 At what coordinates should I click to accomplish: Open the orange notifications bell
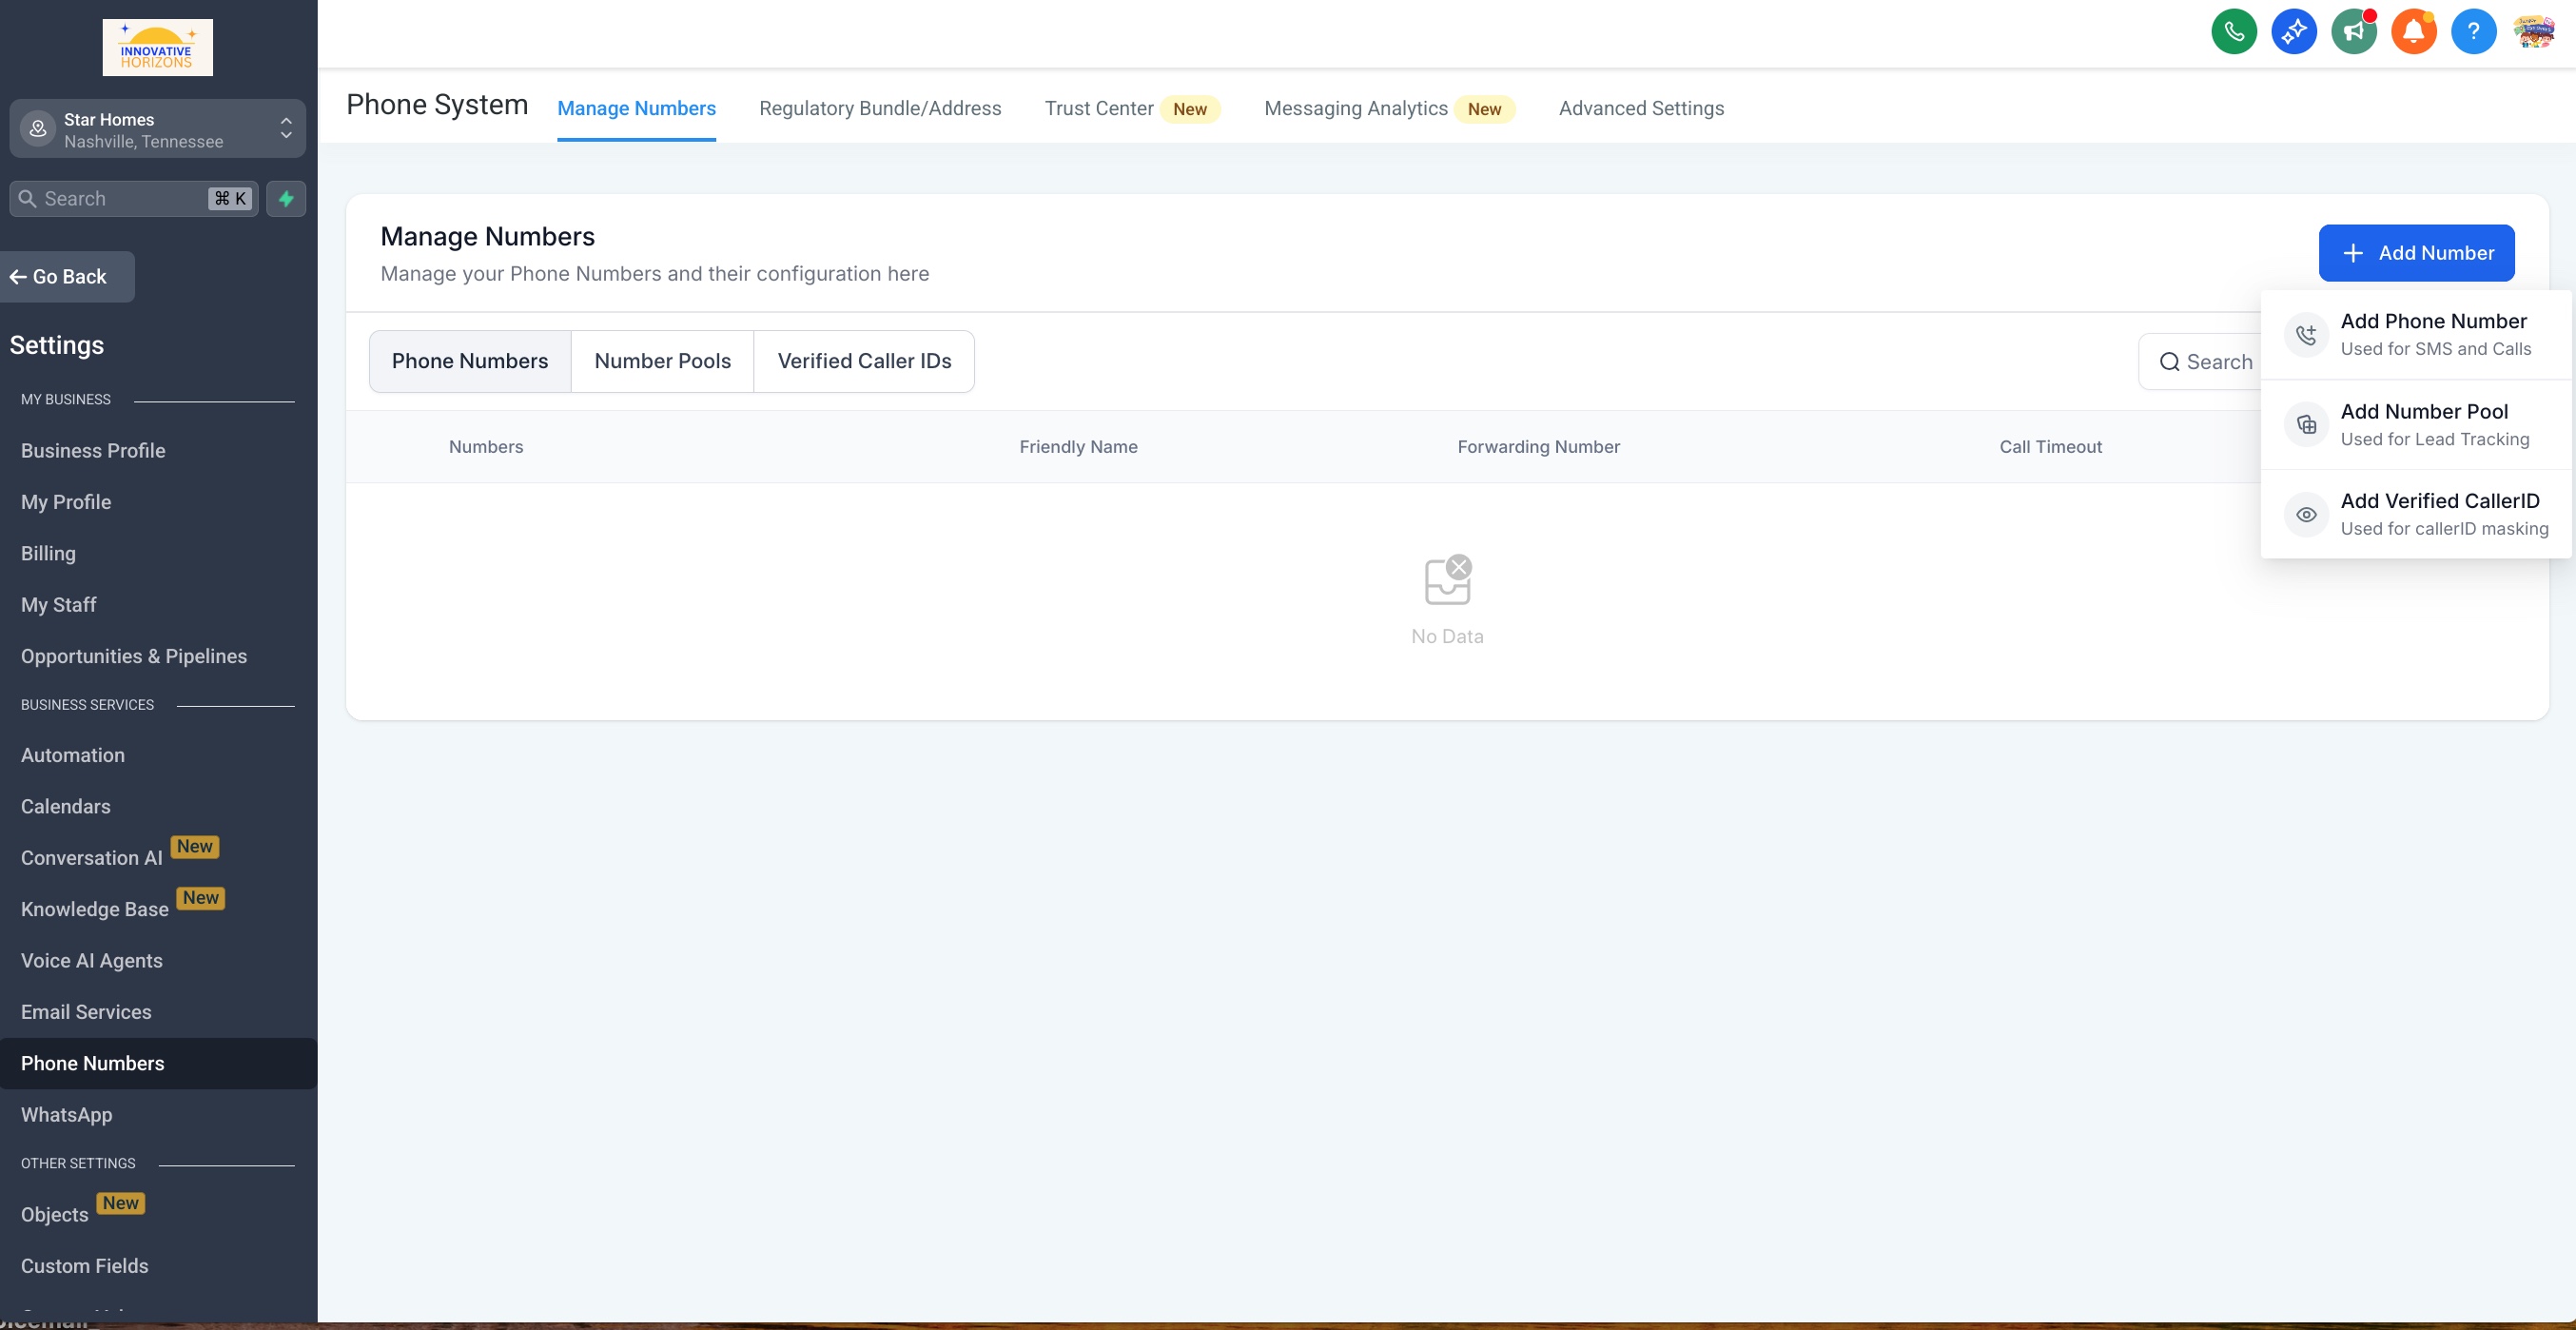click(x=2413, y=31)
